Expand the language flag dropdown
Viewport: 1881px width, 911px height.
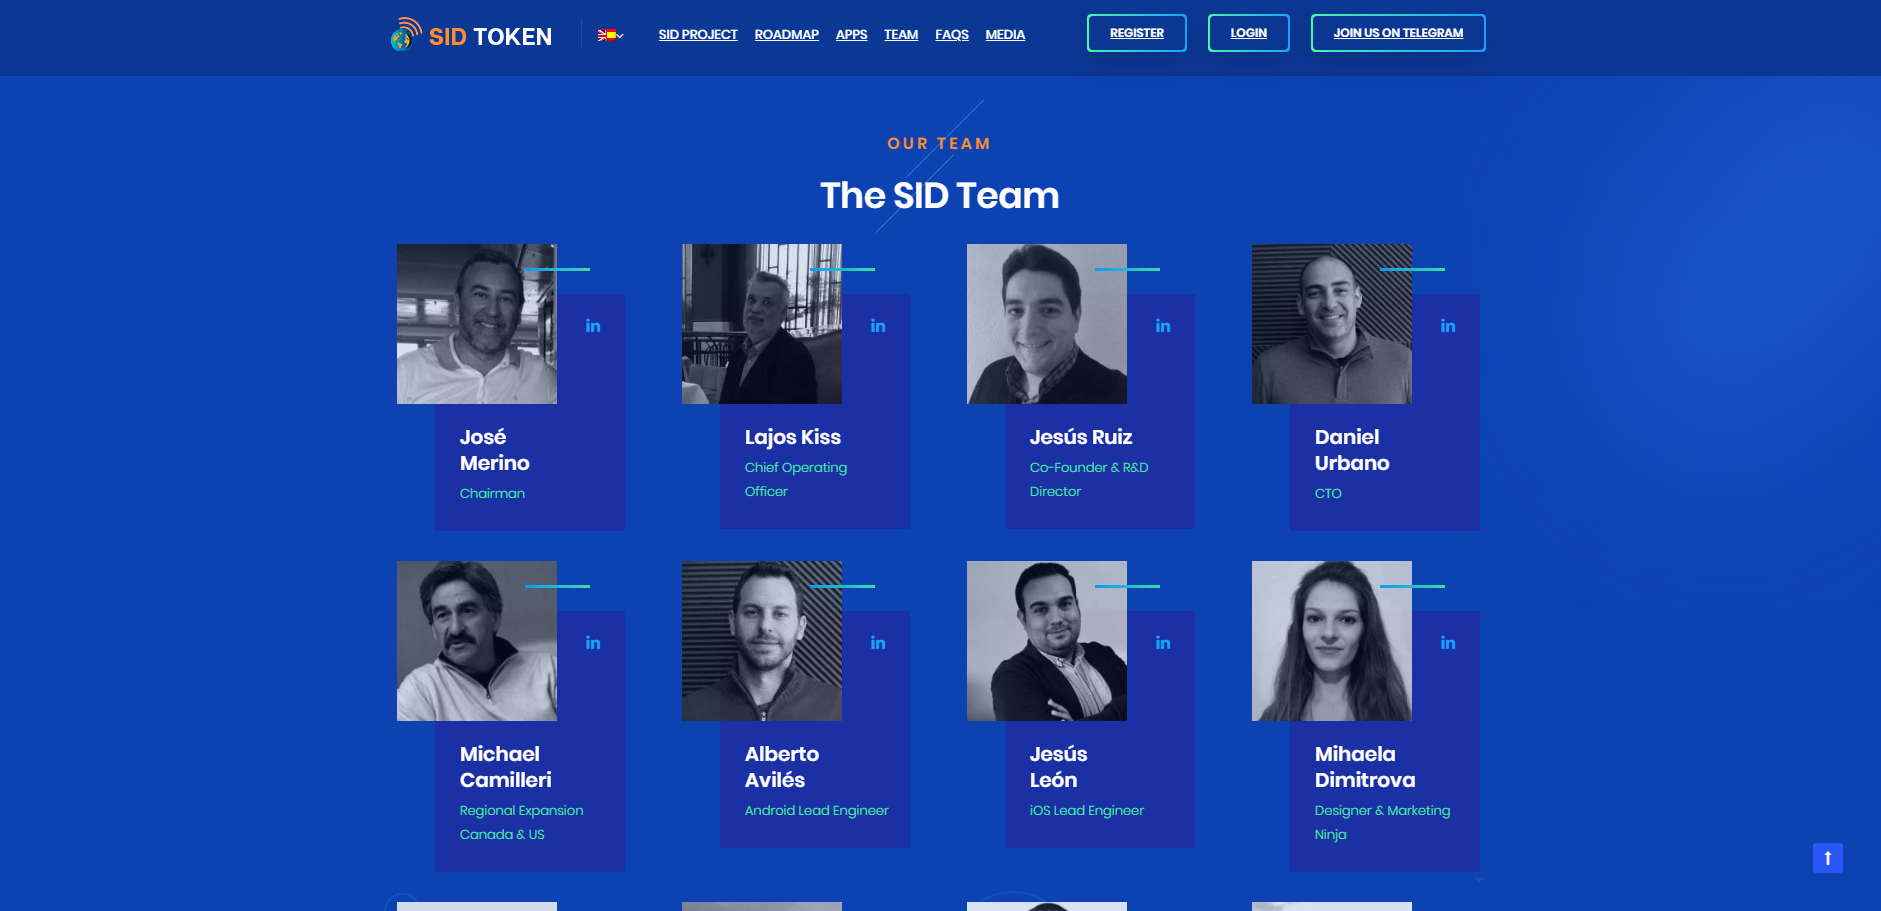[610, 35]
